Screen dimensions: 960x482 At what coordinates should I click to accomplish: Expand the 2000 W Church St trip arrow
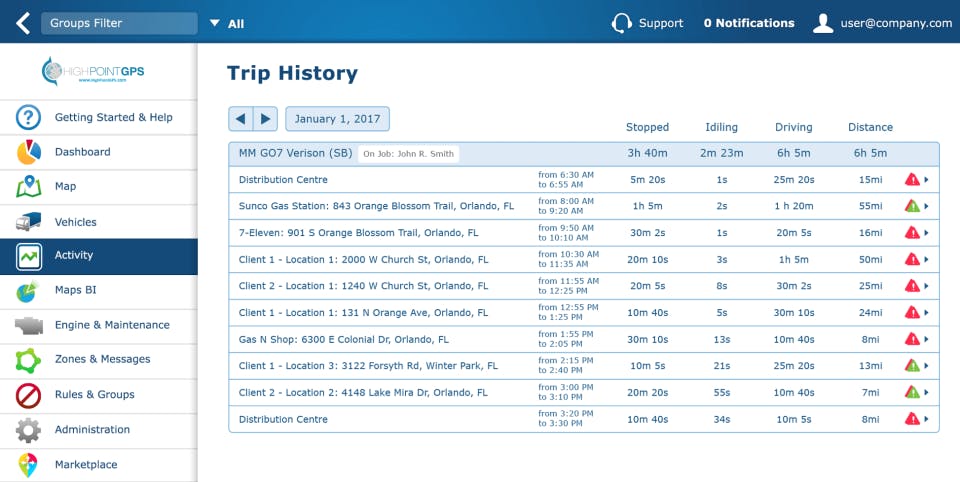click(x=926, y=260)
